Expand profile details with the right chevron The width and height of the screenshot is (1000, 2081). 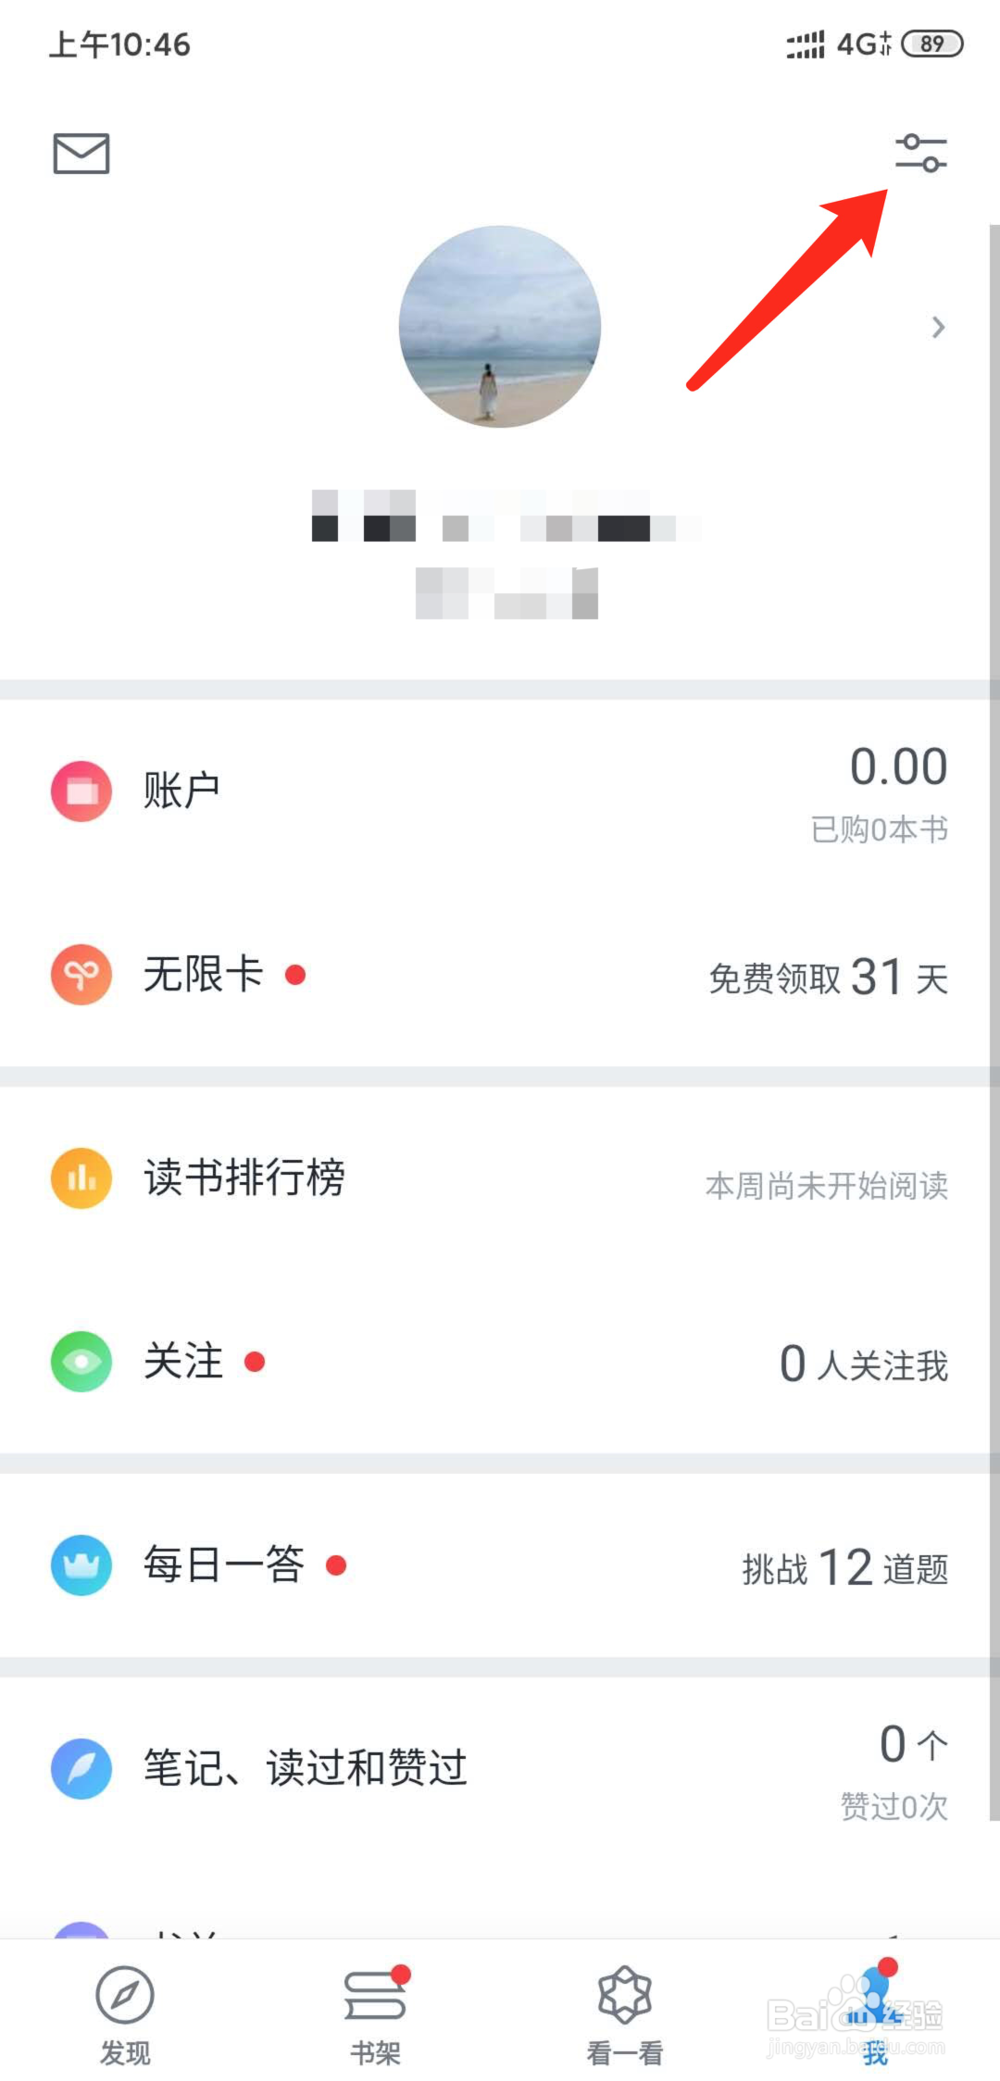pos(937,327)
